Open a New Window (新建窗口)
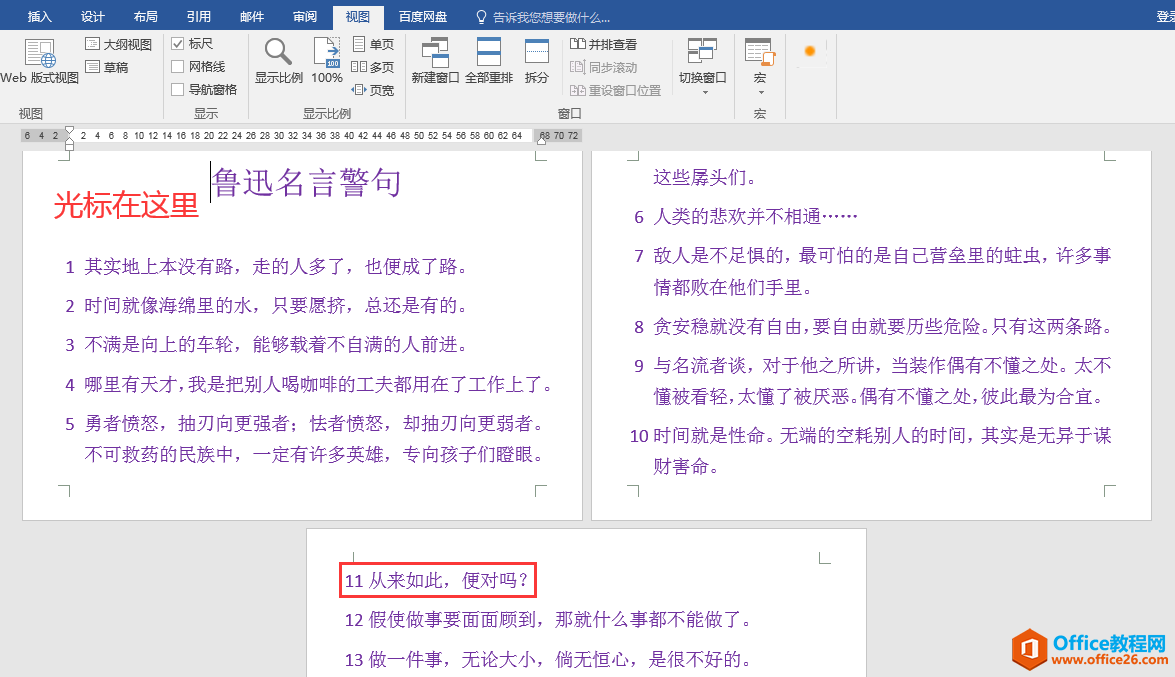 435,61
